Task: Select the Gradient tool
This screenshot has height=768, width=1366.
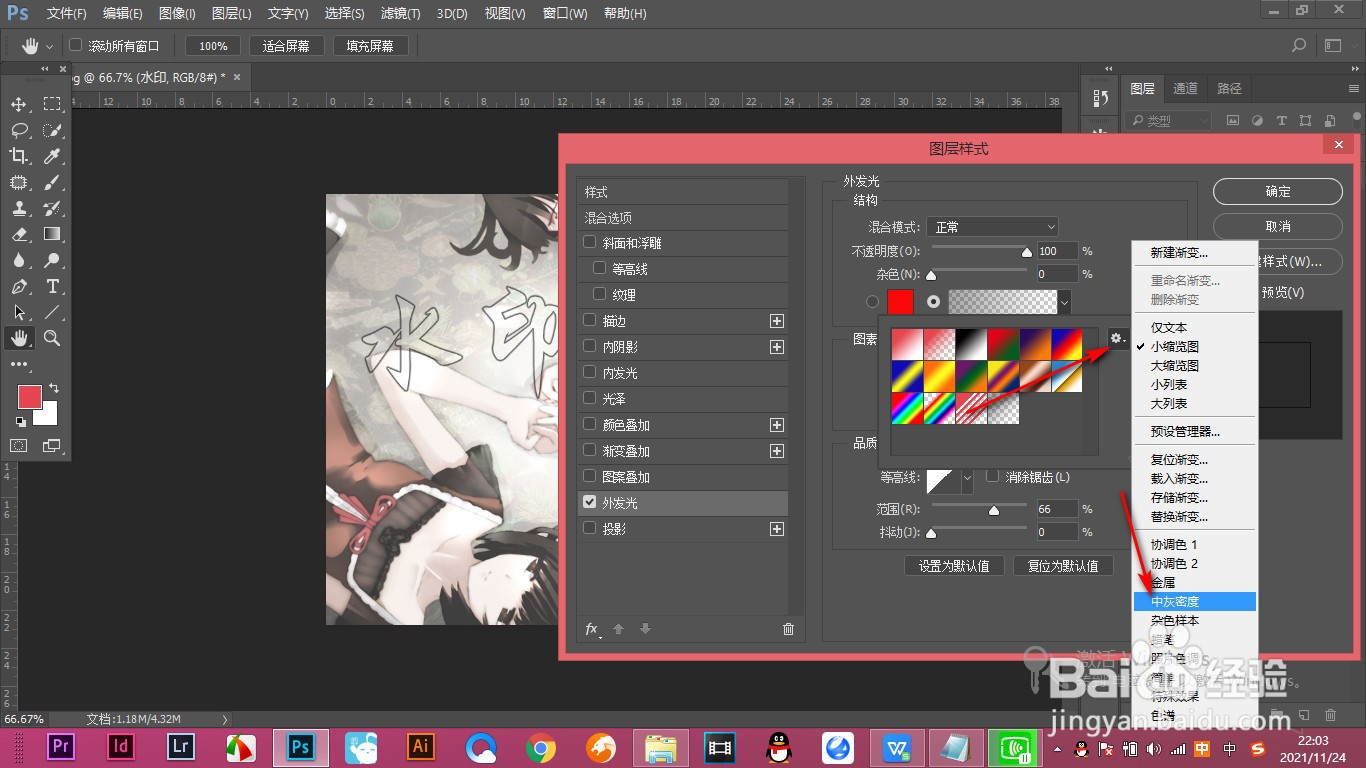Action: click(52, 234)
